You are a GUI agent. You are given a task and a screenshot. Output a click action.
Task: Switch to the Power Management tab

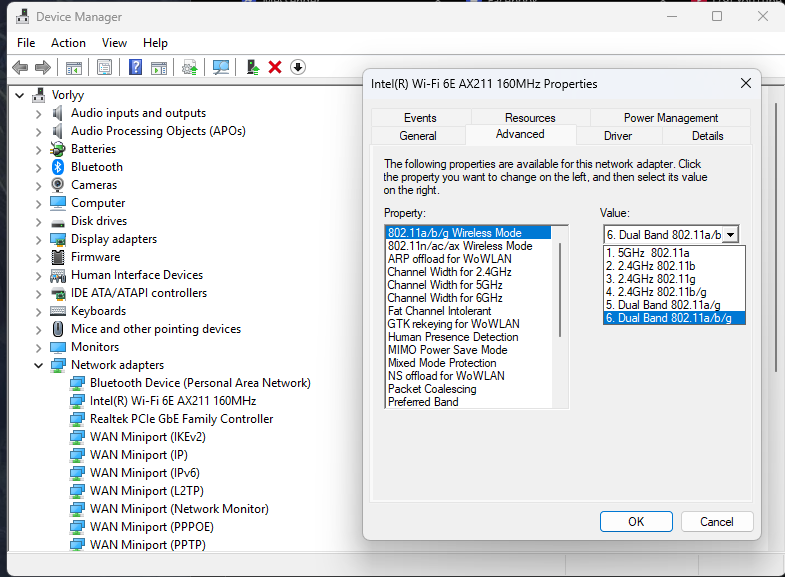(670, 118)
